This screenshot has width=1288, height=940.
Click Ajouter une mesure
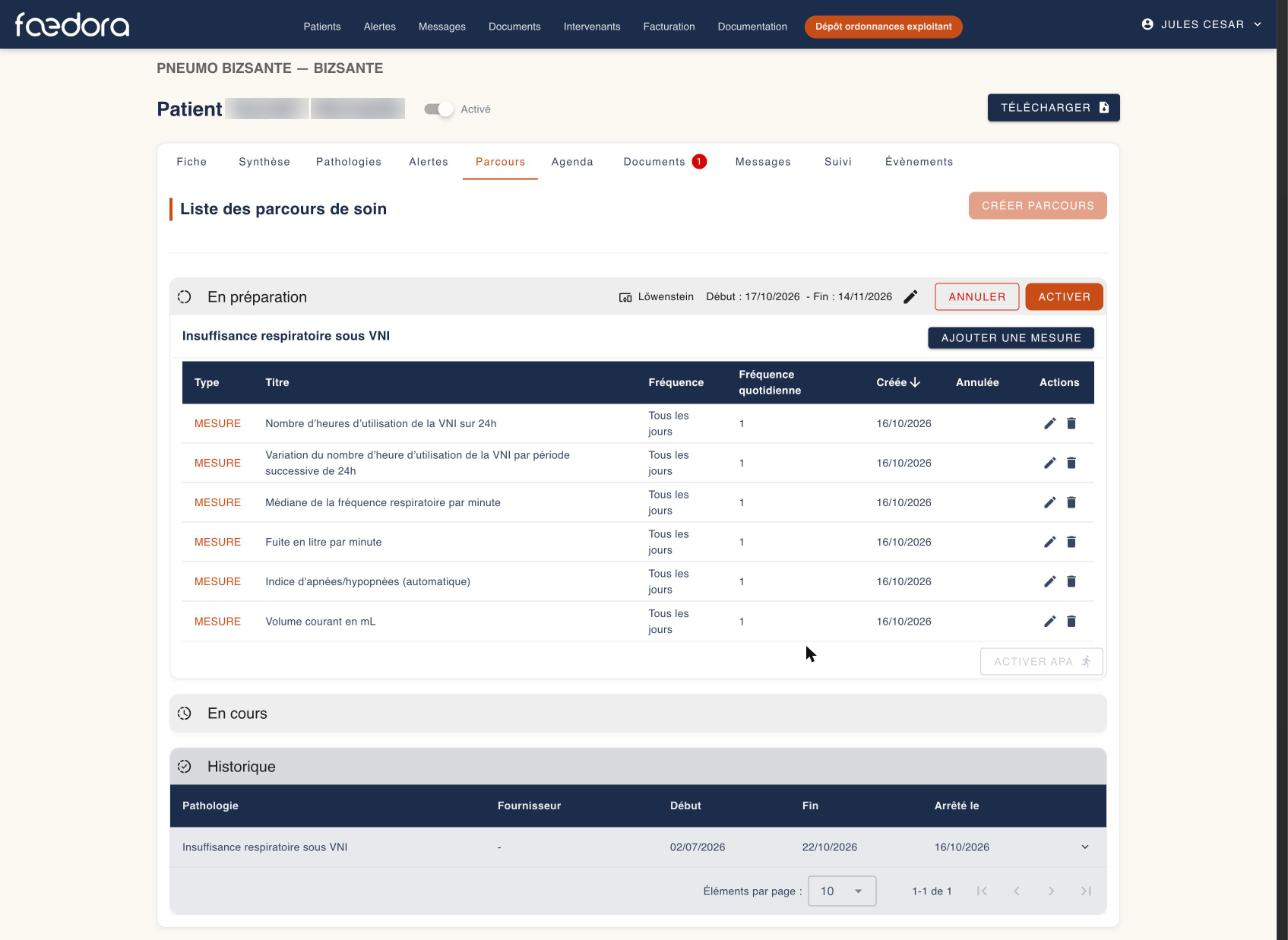coord(1011,338)
